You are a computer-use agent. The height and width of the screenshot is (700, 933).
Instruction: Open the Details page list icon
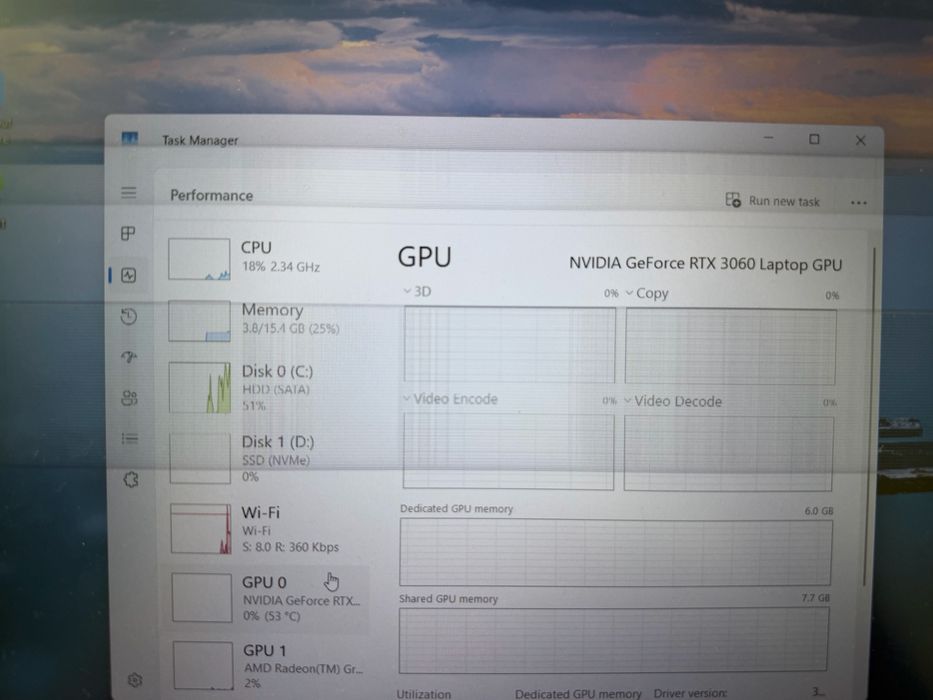pyautogui.click(x=130, y=439)
